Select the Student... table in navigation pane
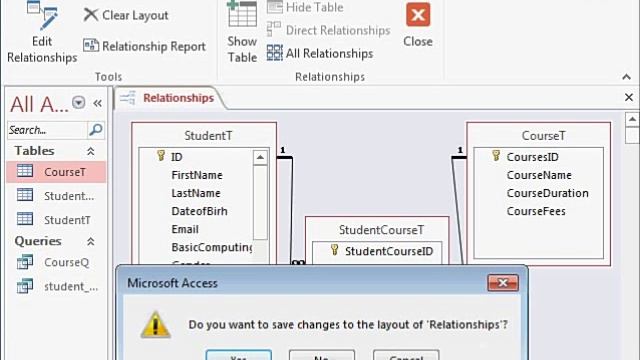This screenshot has width=640, height=360. pos(56,196)
